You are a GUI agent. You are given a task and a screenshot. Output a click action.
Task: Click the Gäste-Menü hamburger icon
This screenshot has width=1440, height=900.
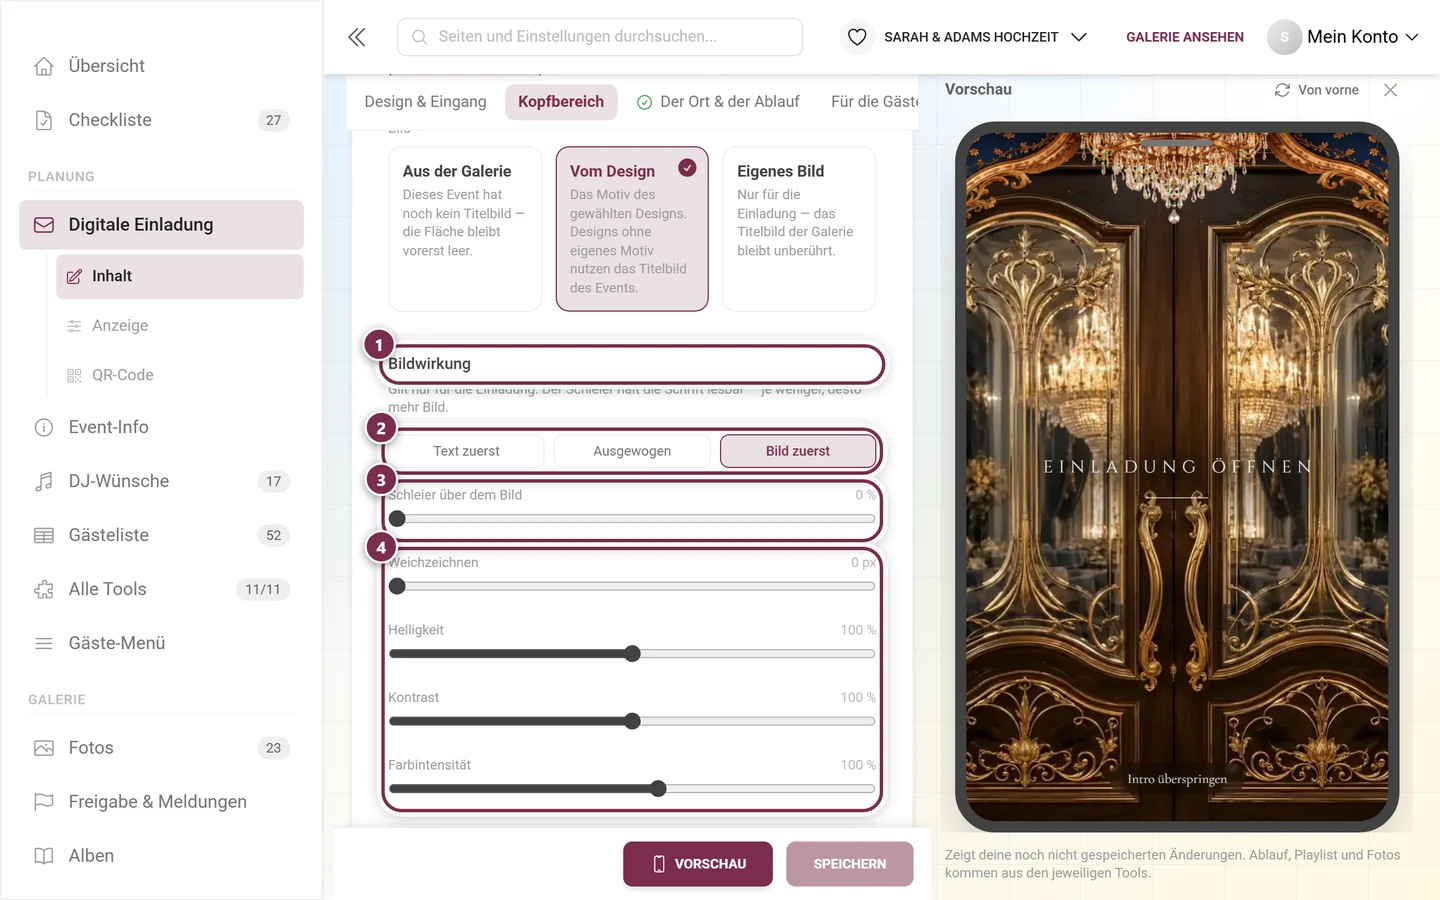(44, 644)
